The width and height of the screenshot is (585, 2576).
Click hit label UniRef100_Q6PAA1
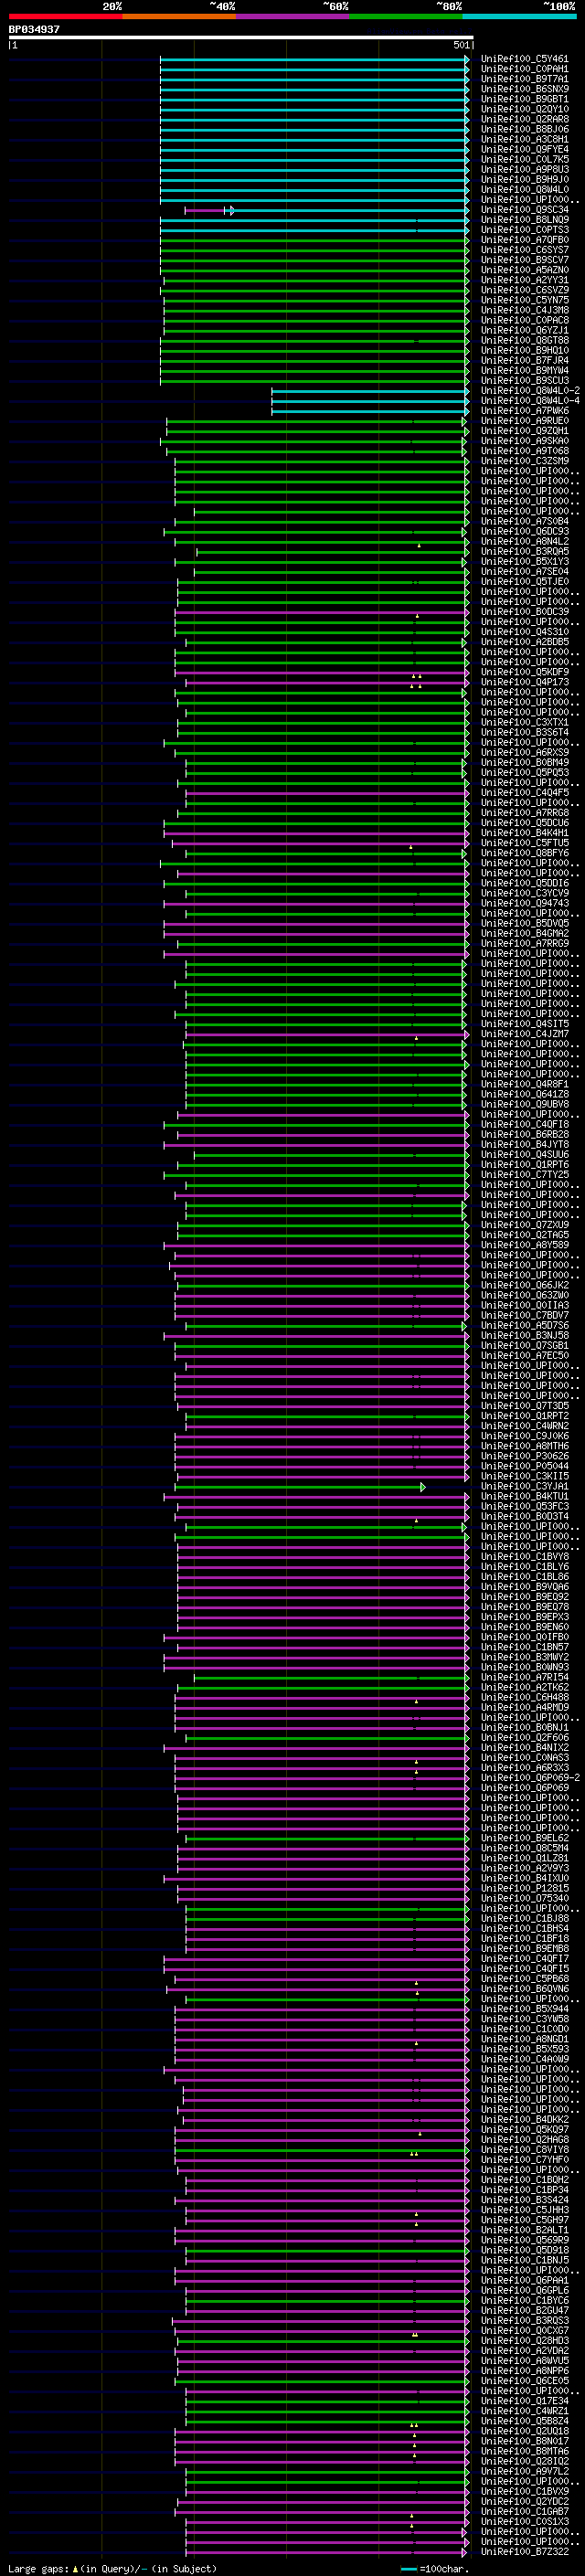pyautogui.click(x=525, y=2281)
